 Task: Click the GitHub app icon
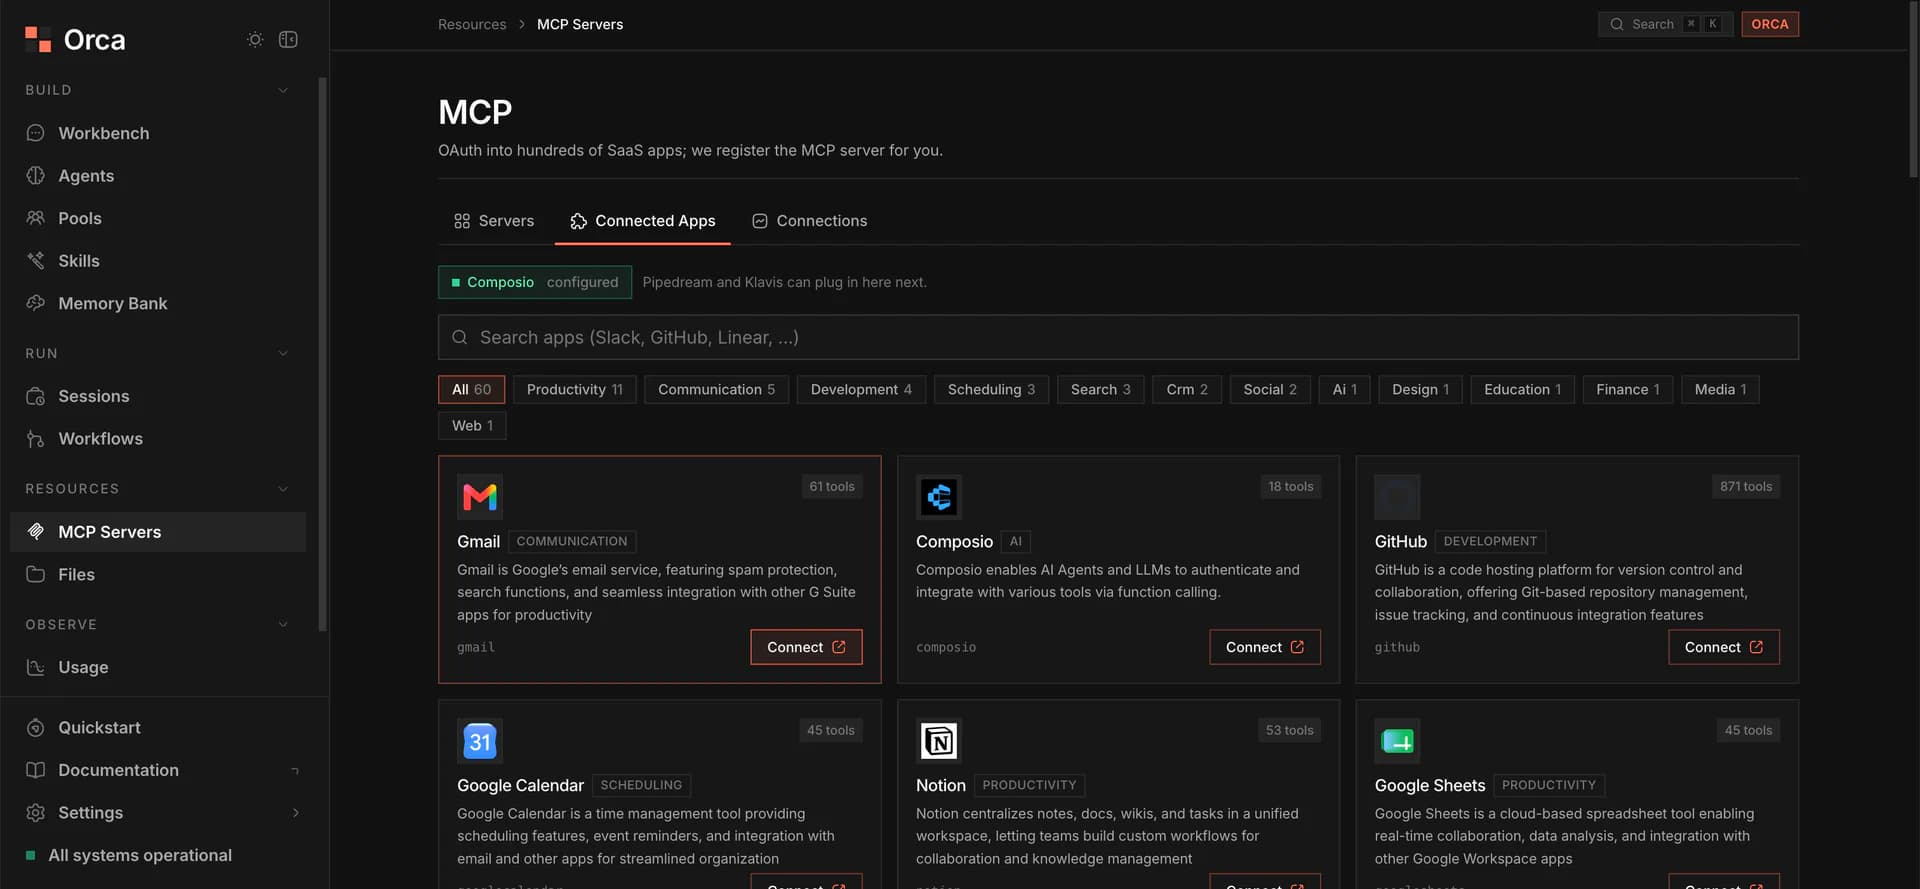[x=1397, y=497]
